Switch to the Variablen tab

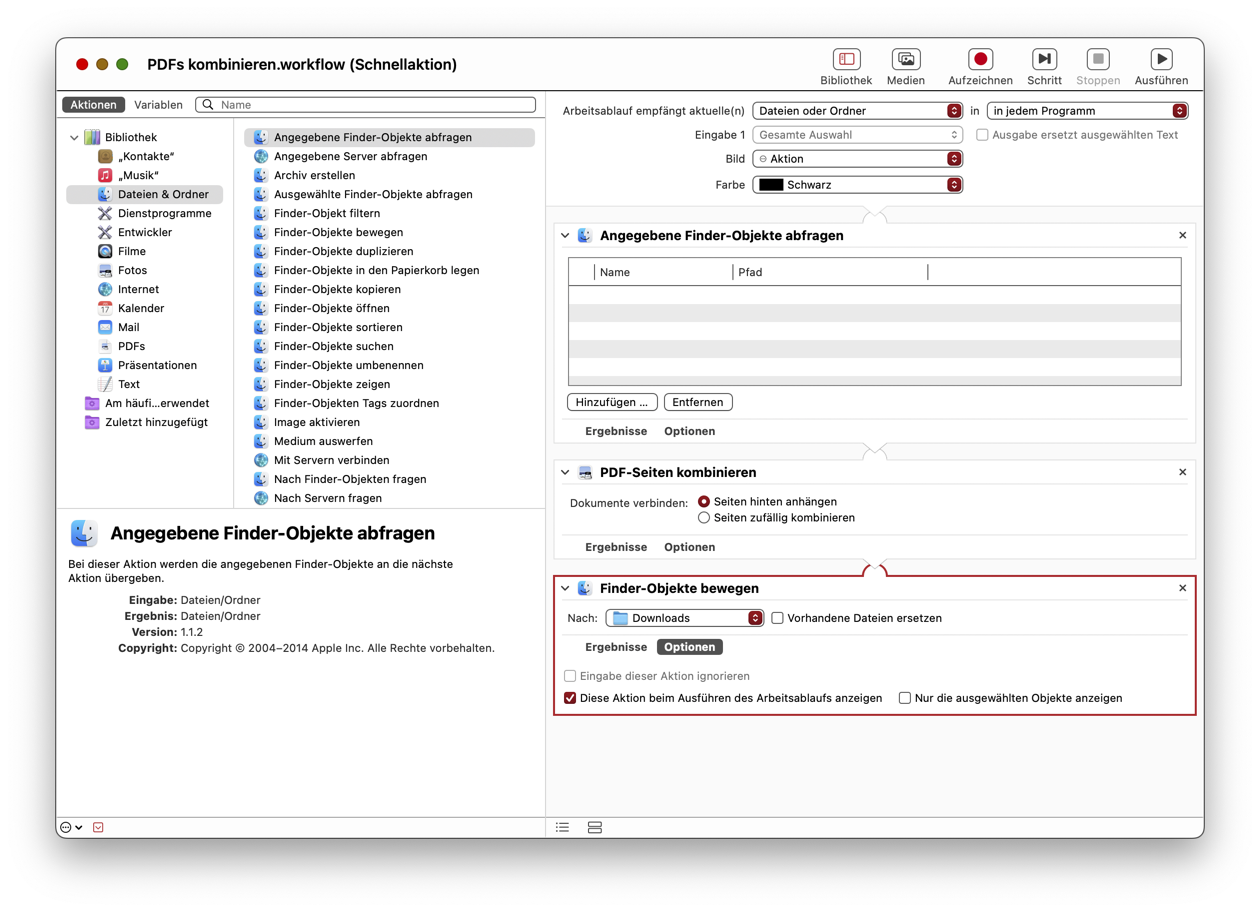[158, 105]
